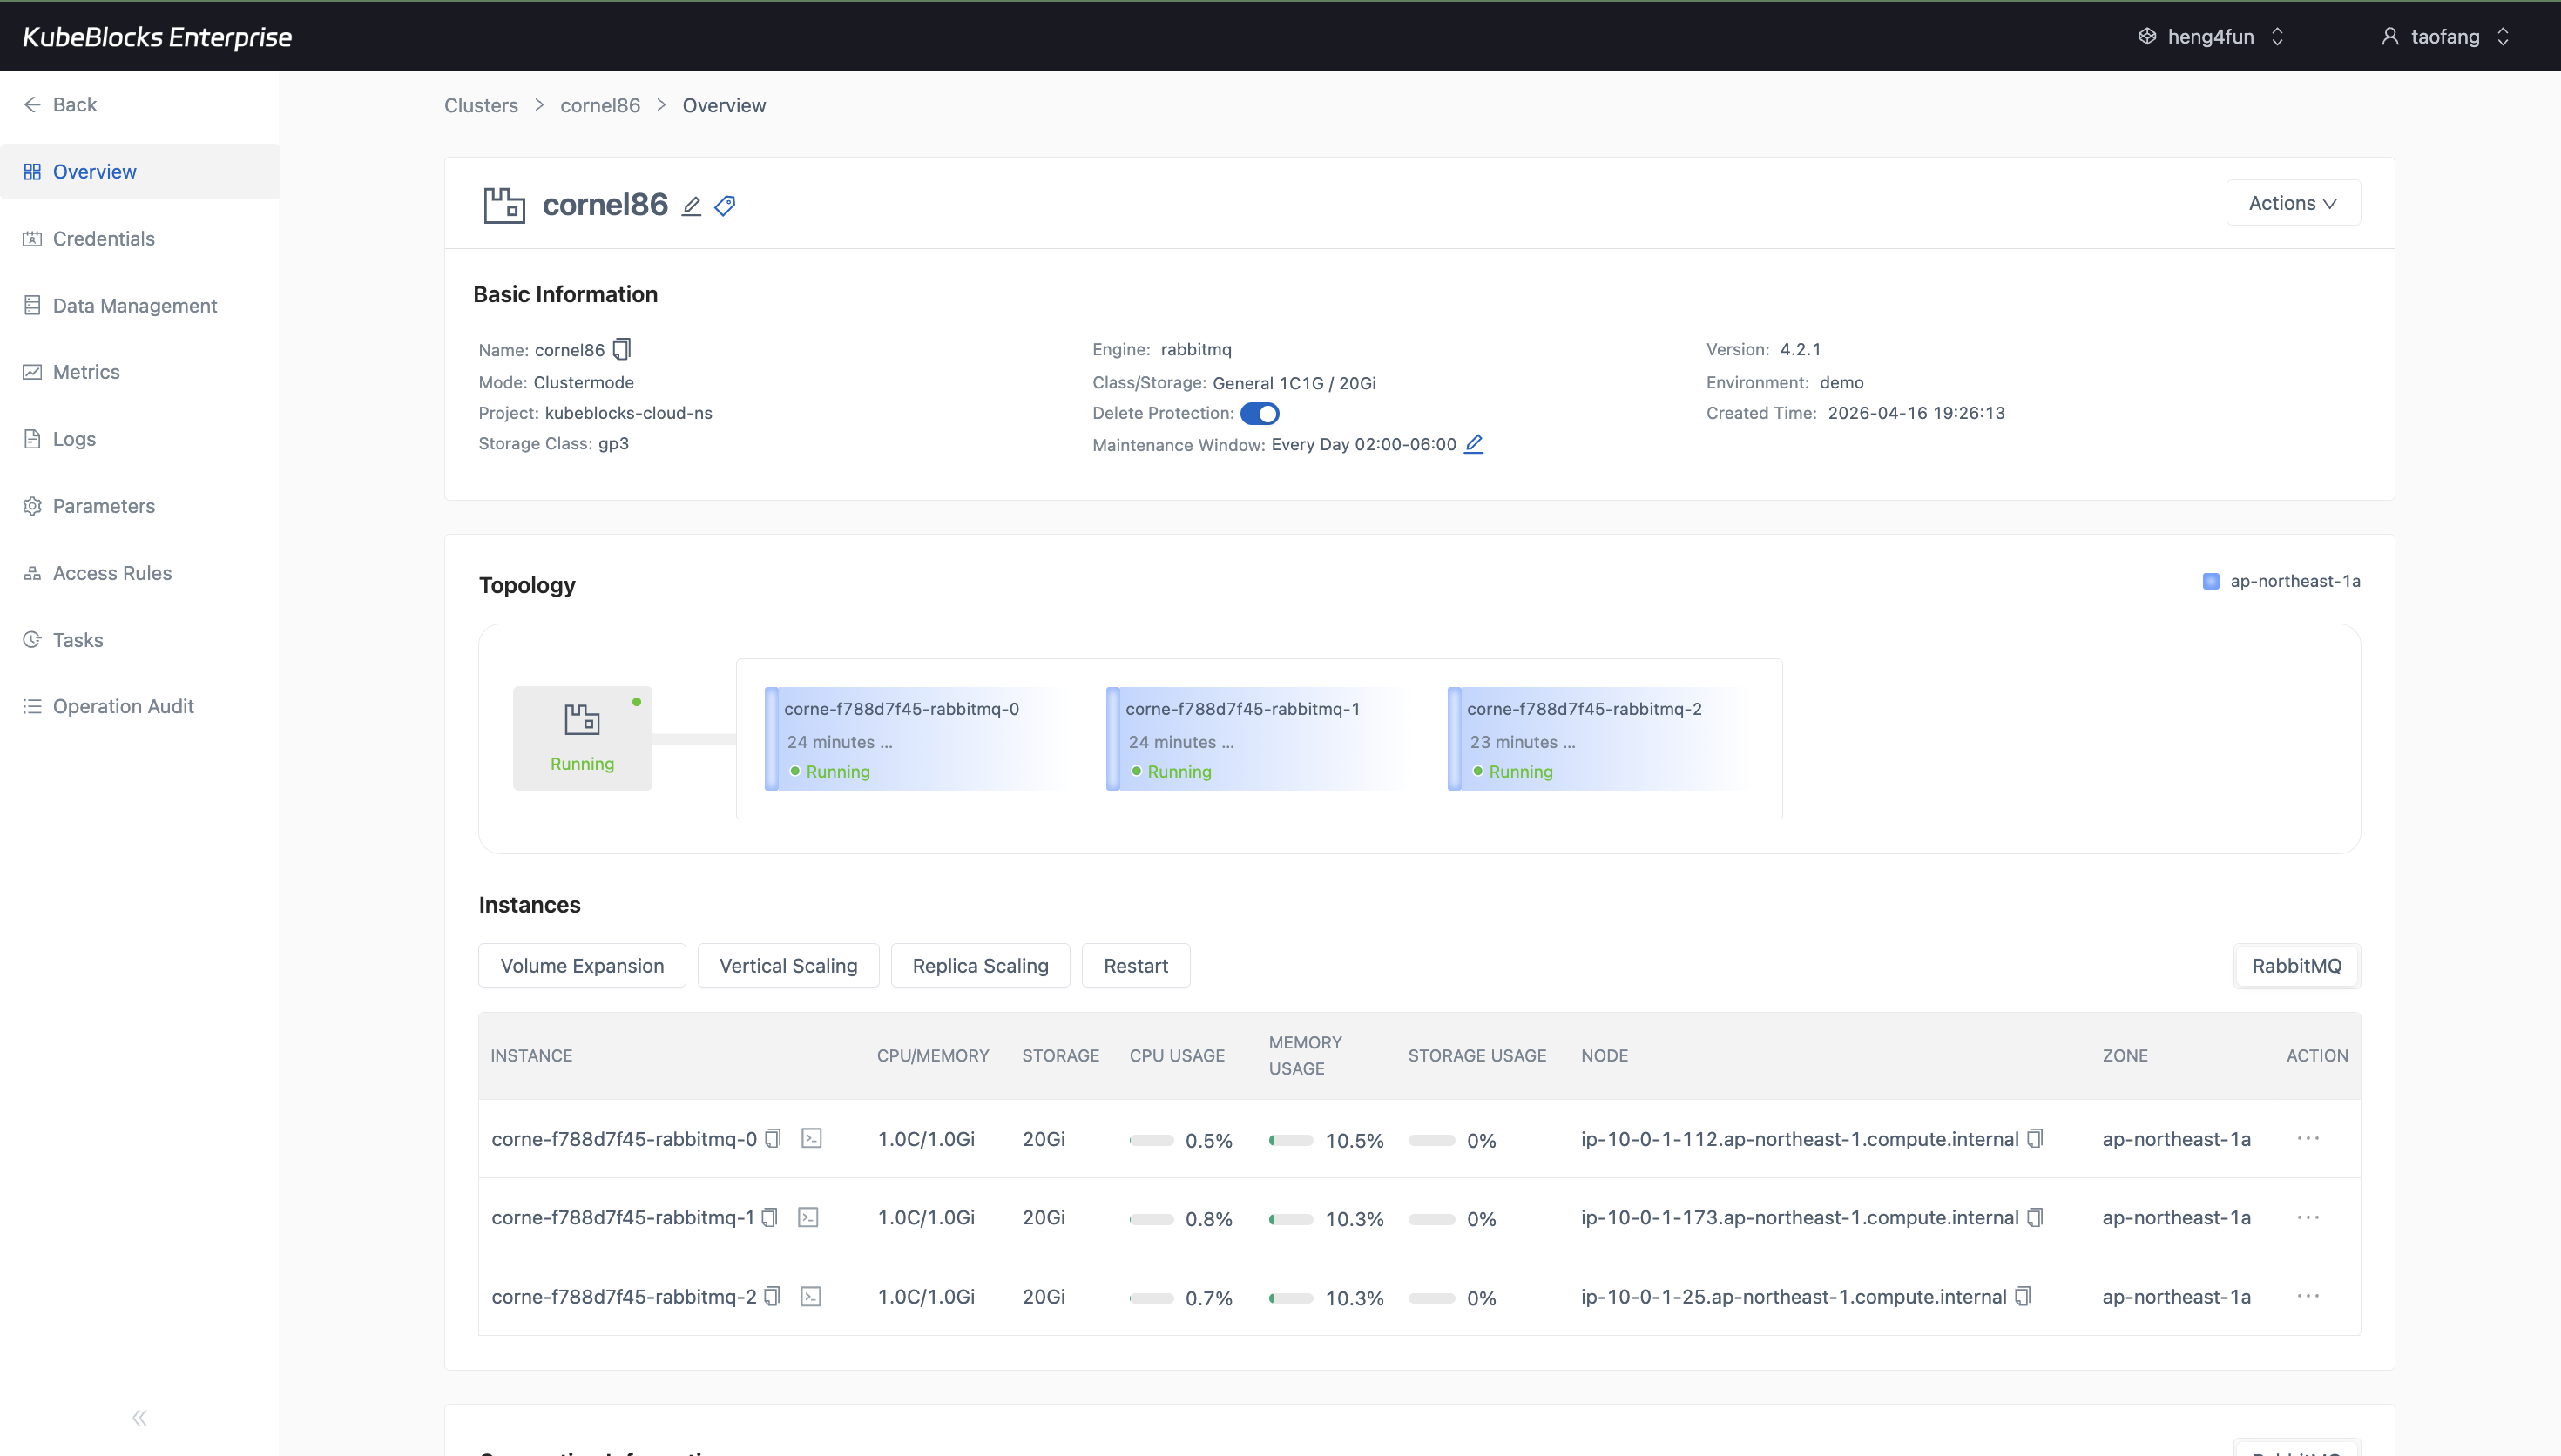
Task: Click the 10.5% memory usage value
Action: click(1354, 1141)
